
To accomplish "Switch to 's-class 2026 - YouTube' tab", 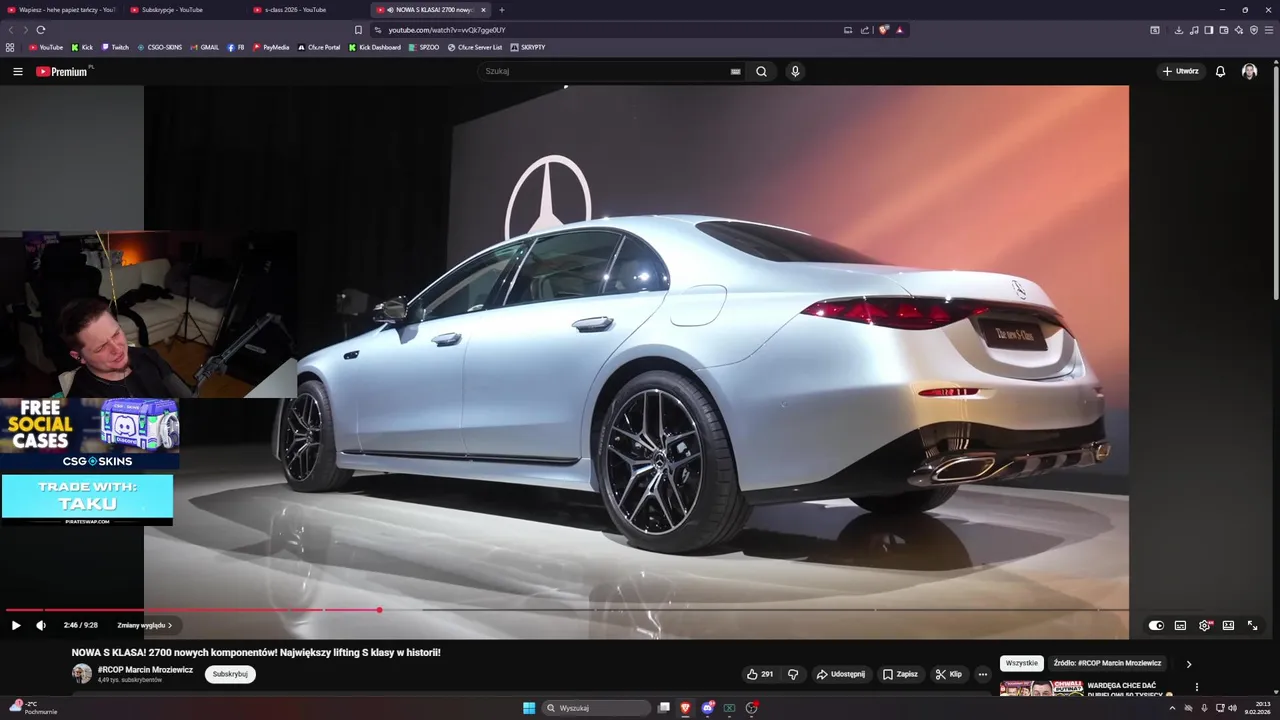I will click(x=306, y=10).
